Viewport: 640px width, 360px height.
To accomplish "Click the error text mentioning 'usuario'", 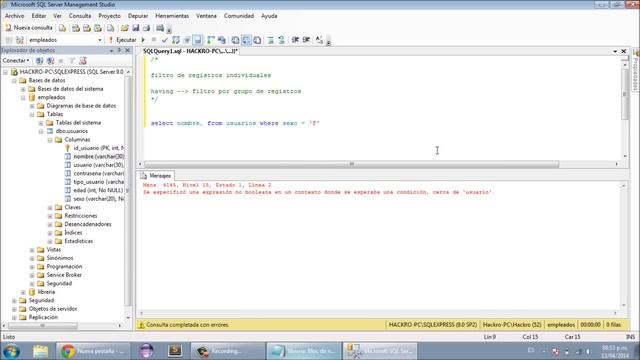I will pyautogui.click(x=318, y=192).
